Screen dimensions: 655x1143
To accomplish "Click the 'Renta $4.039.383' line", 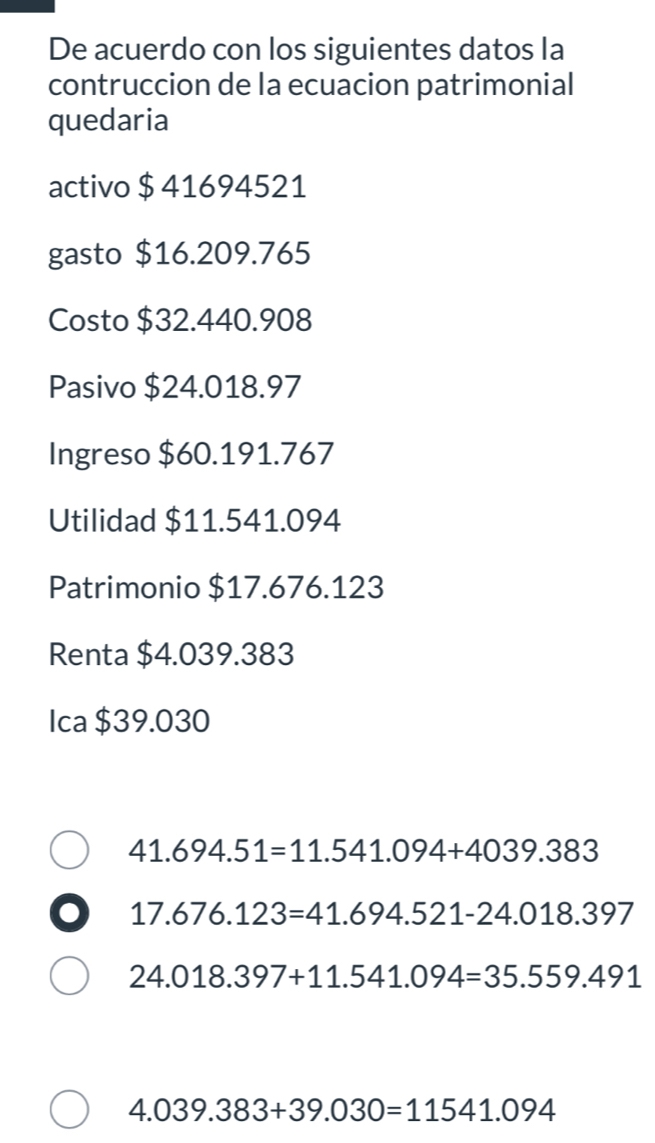I will click(x=171, y=655).
